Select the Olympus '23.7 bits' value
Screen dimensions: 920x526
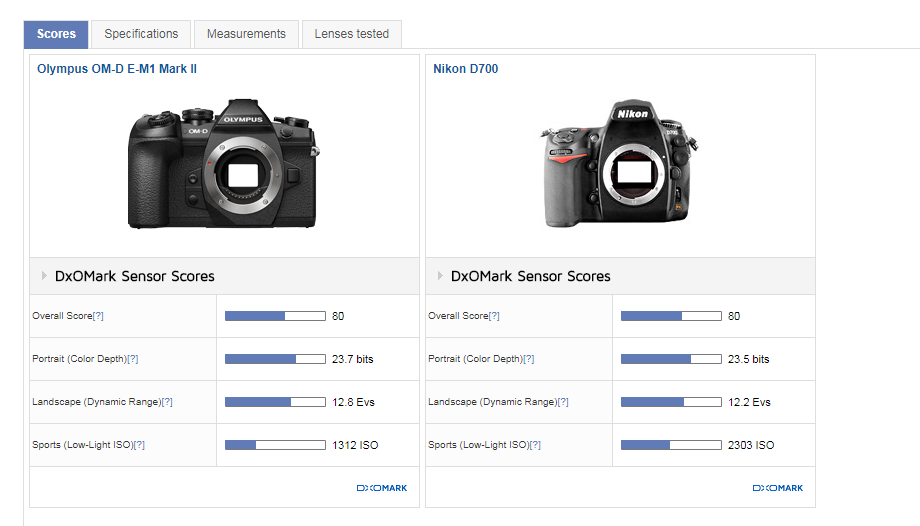pos(353,359)
